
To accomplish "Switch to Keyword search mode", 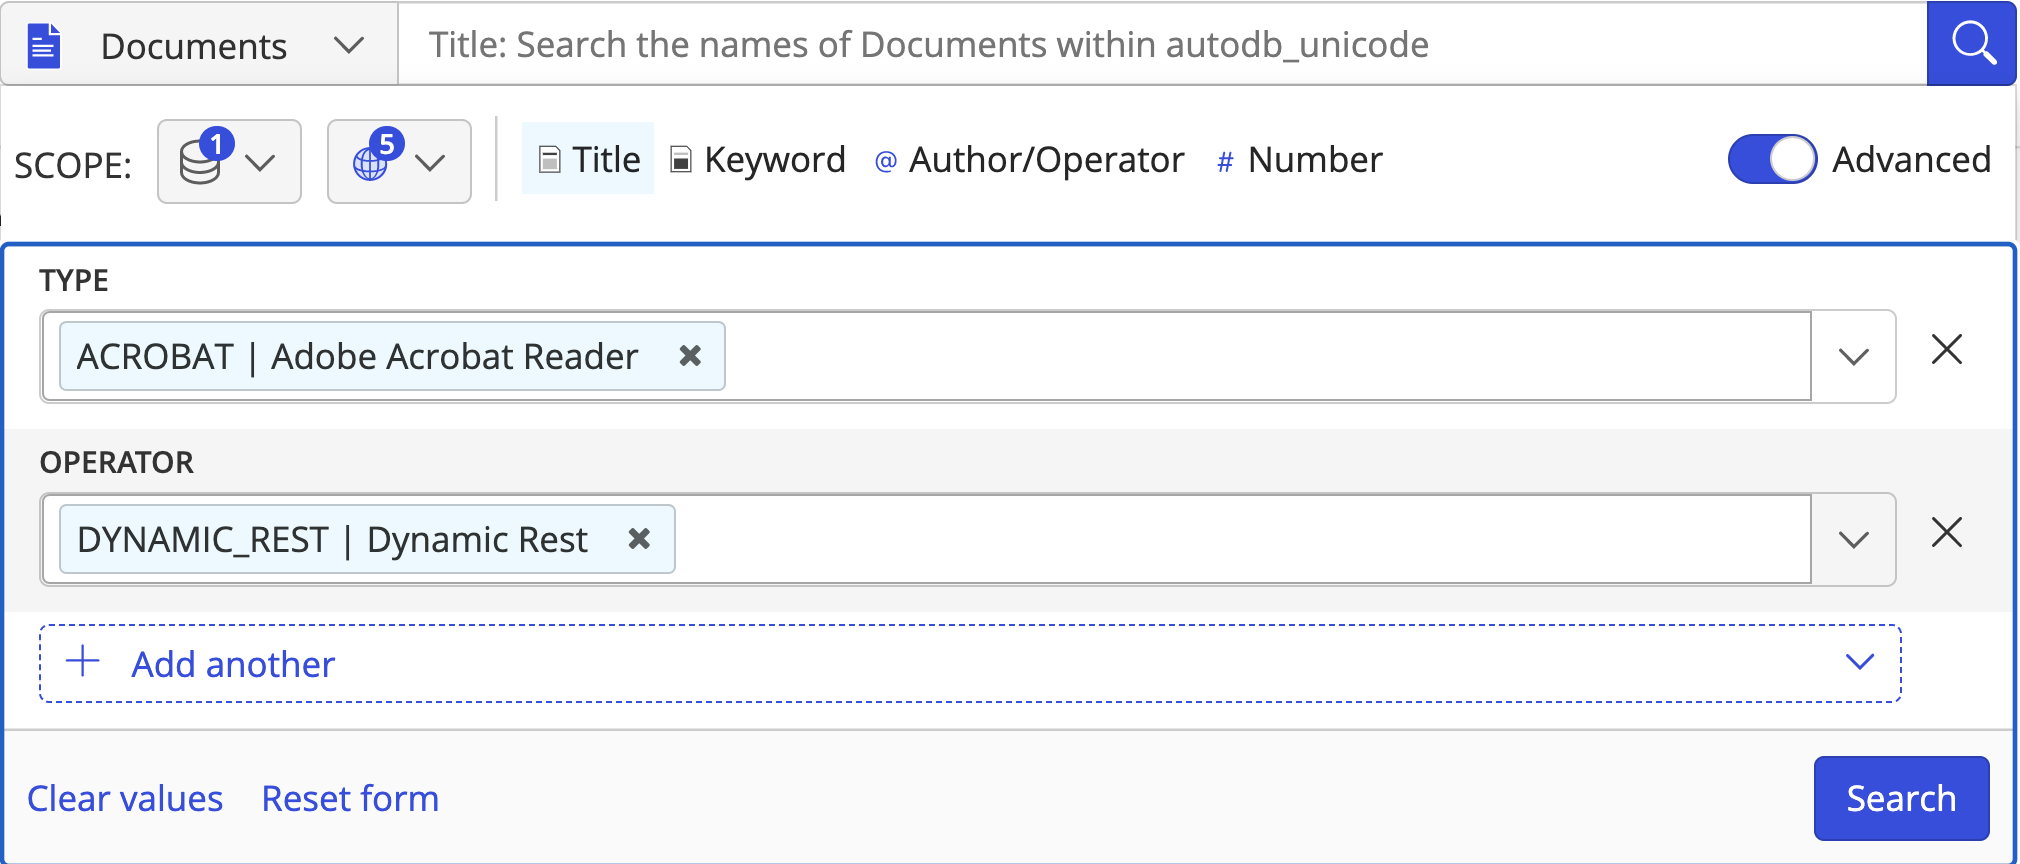I will pyautogui.click(x=758, y=160).
